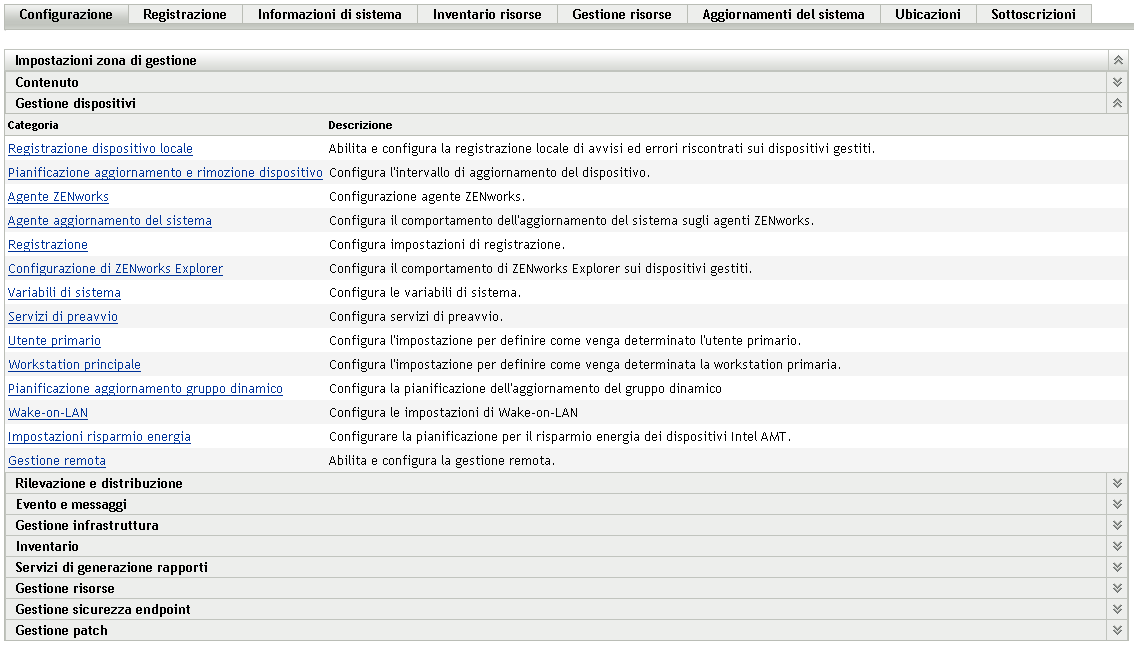The image size is (1134, 647).
Task: Expand the Evento e messaggi section
Action: point(1116,504)
